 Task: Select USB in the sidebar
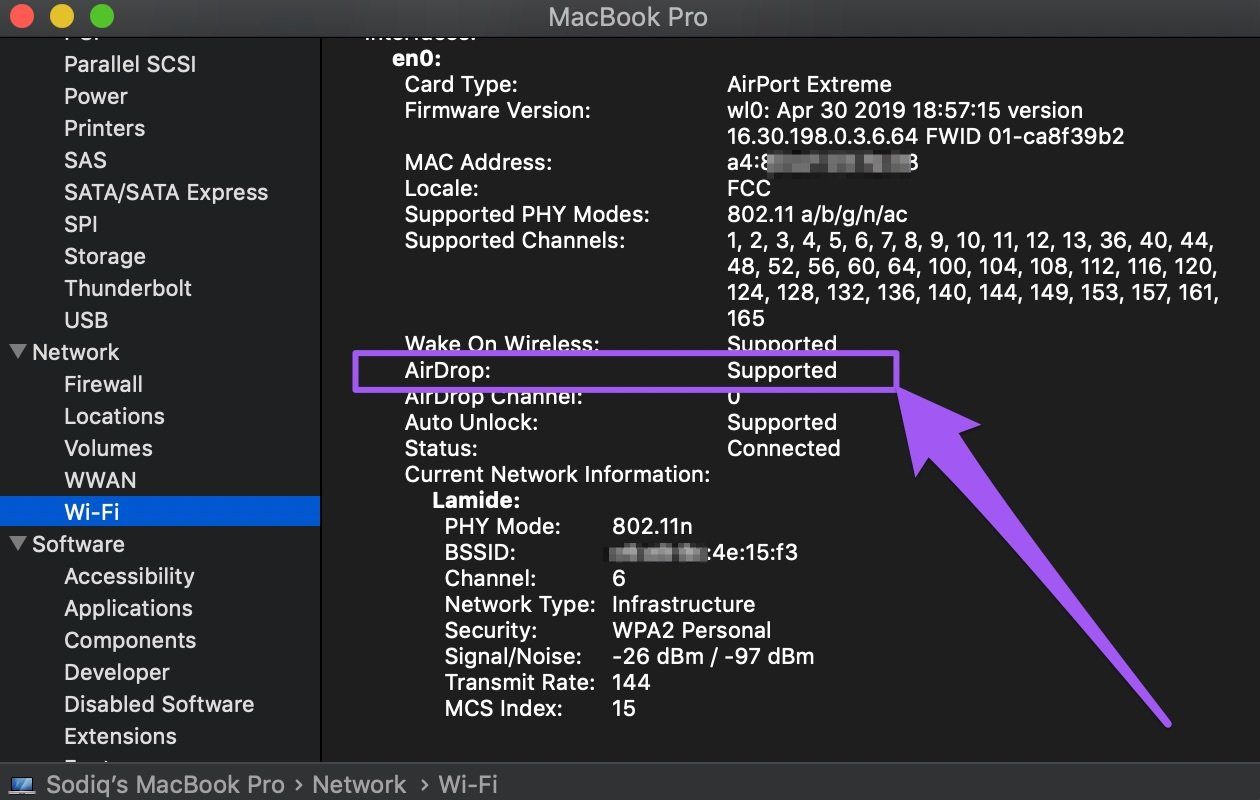tap(86, 320)
